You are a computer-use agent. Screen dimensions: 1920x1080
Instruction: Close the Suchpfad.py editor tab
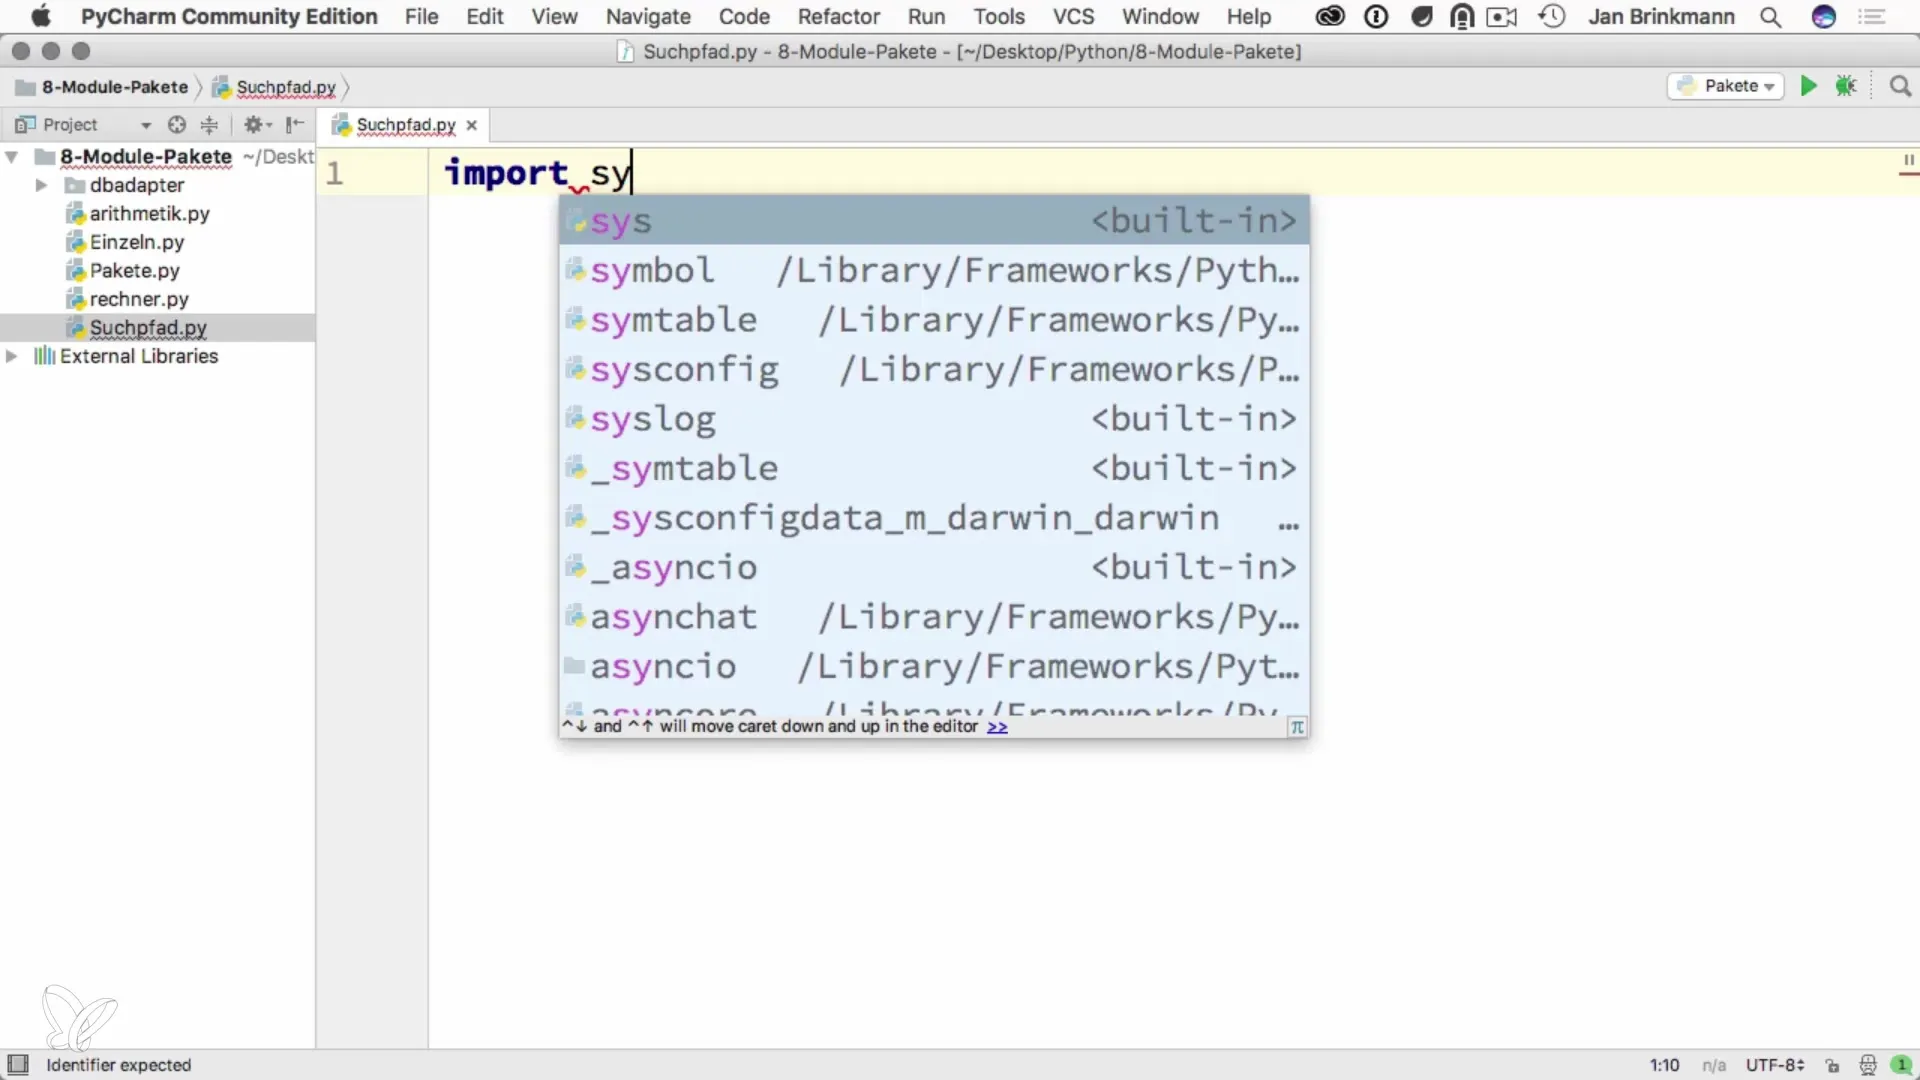(472, 125)
